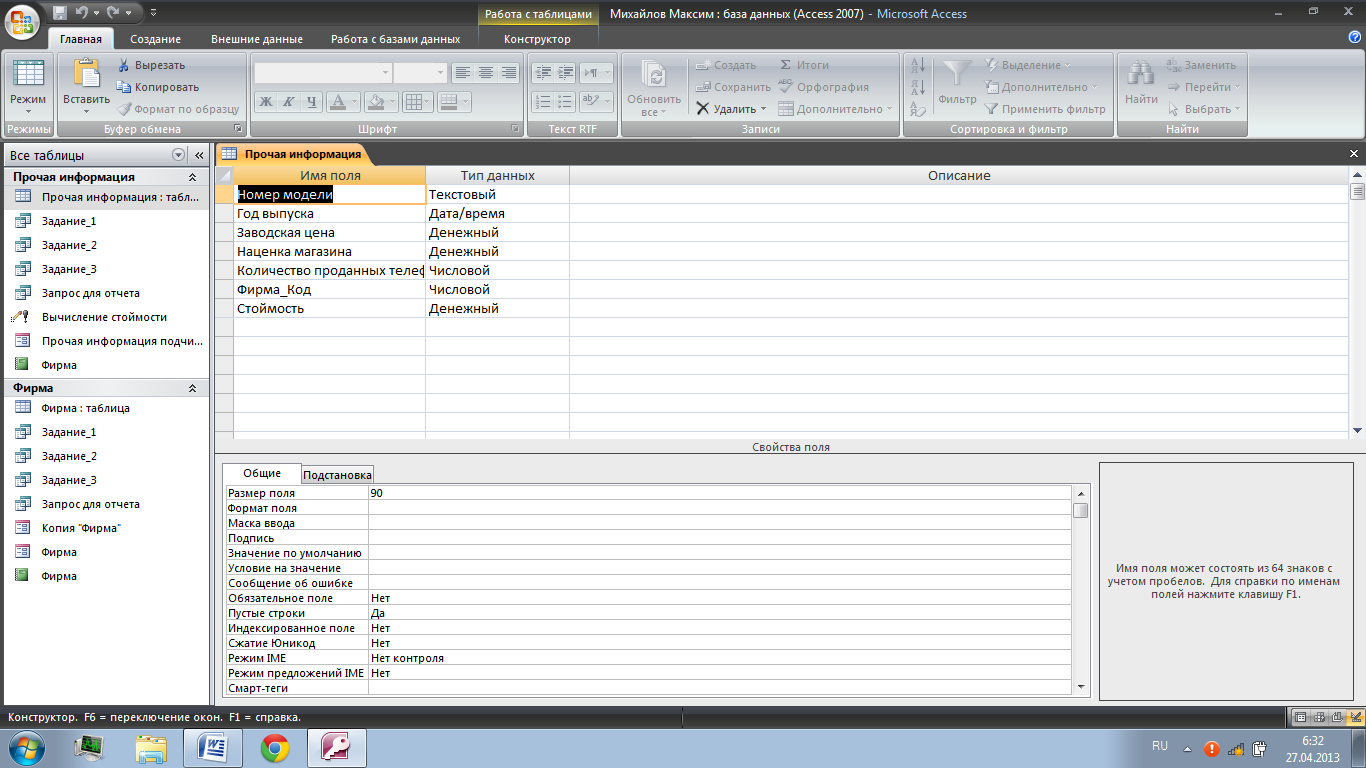Click sort descending Я-А icon
Image resolution: width=1366 pixels, height=768 pixels.
pos(918,88)
